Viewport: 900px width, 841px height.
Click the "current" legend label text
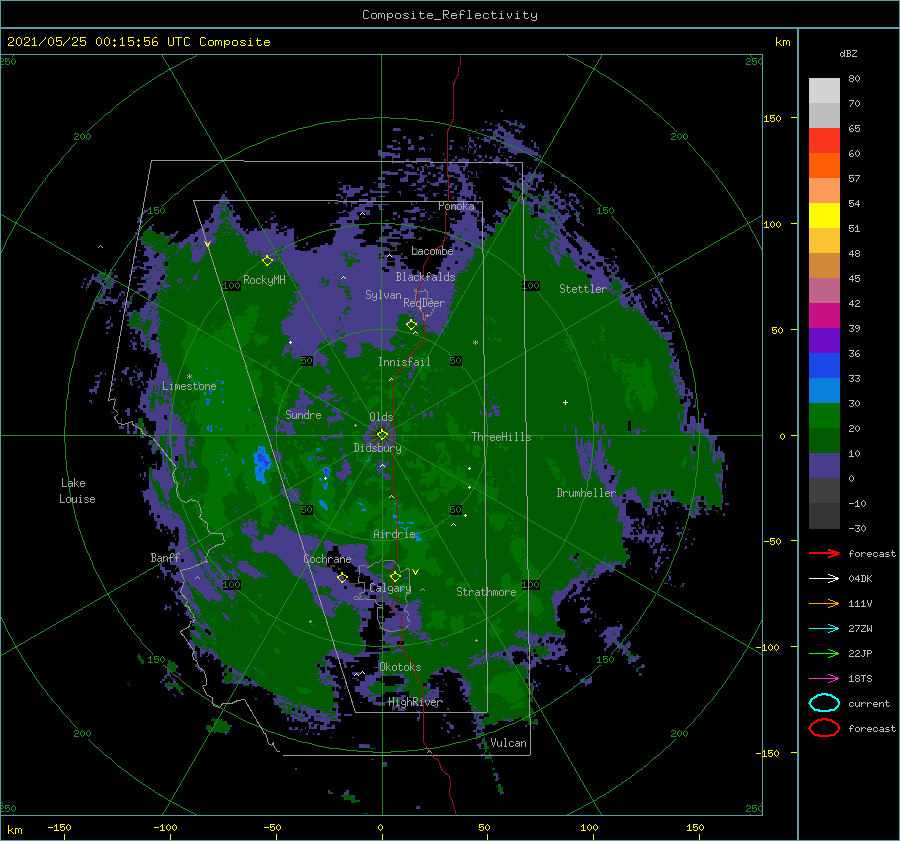(869, 703)
